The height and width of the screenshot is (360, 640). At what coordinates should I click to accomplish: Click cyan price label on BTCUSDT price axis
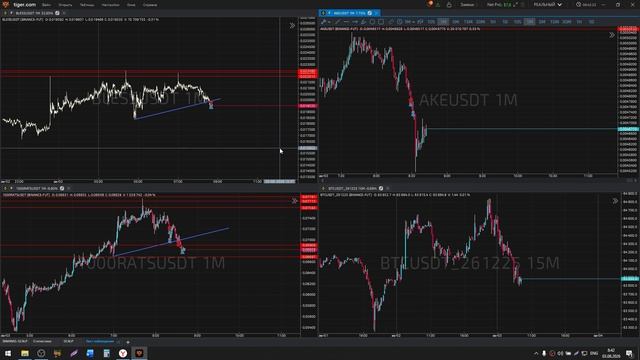[630, 278]
